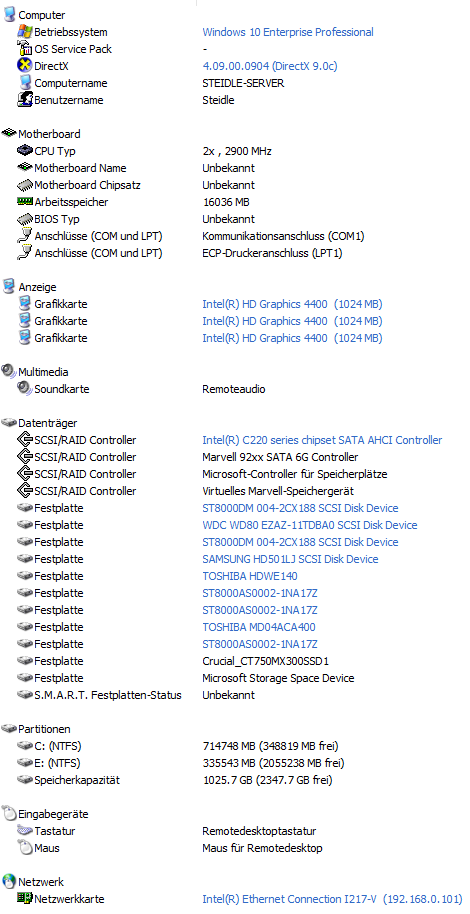Click the Eingabegeräte mouse icon
Screen dimensions: 470x914
[x=9, y=813]
